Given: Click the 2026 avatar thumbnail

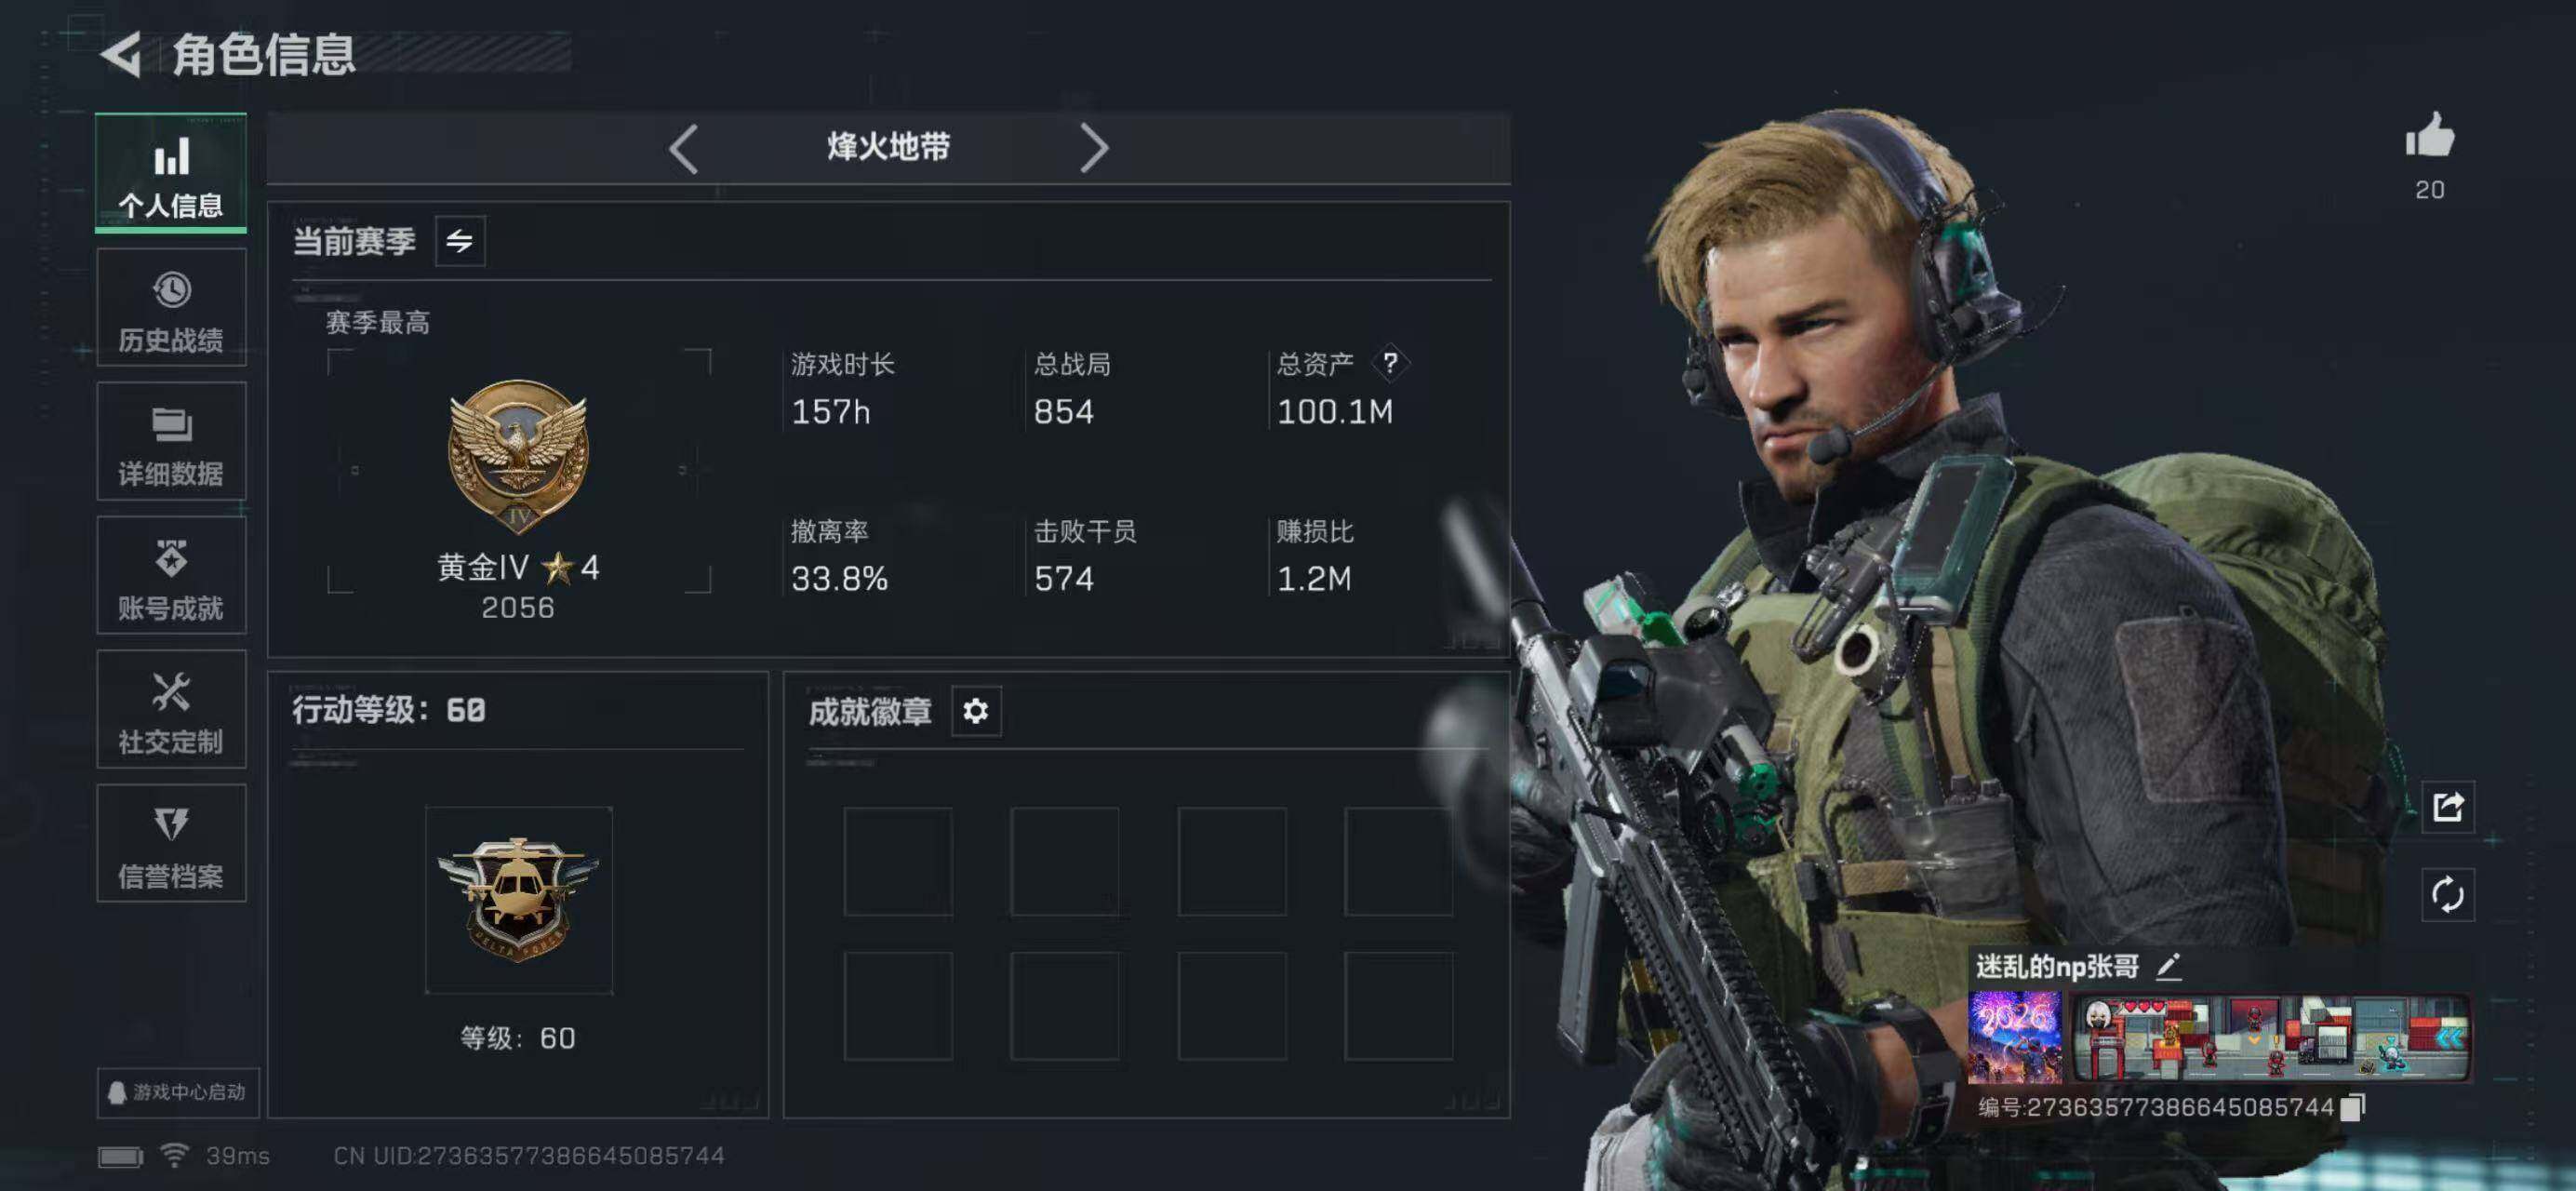Looking at the screenshot, I should (2014, 1037).
